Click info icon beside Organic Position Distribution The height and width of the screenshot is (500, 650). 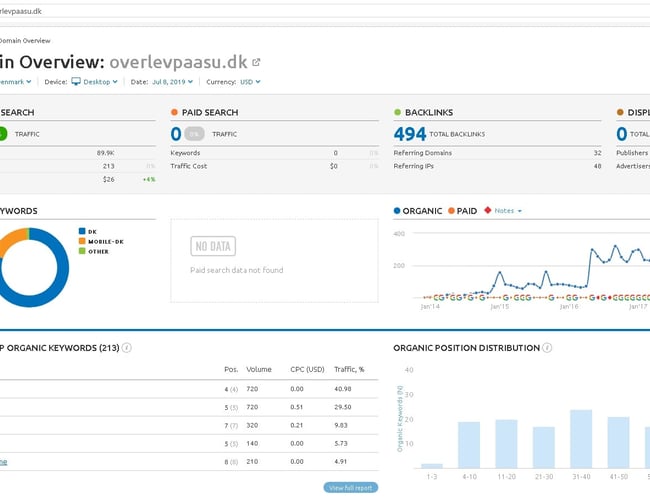tap(547, 348)
